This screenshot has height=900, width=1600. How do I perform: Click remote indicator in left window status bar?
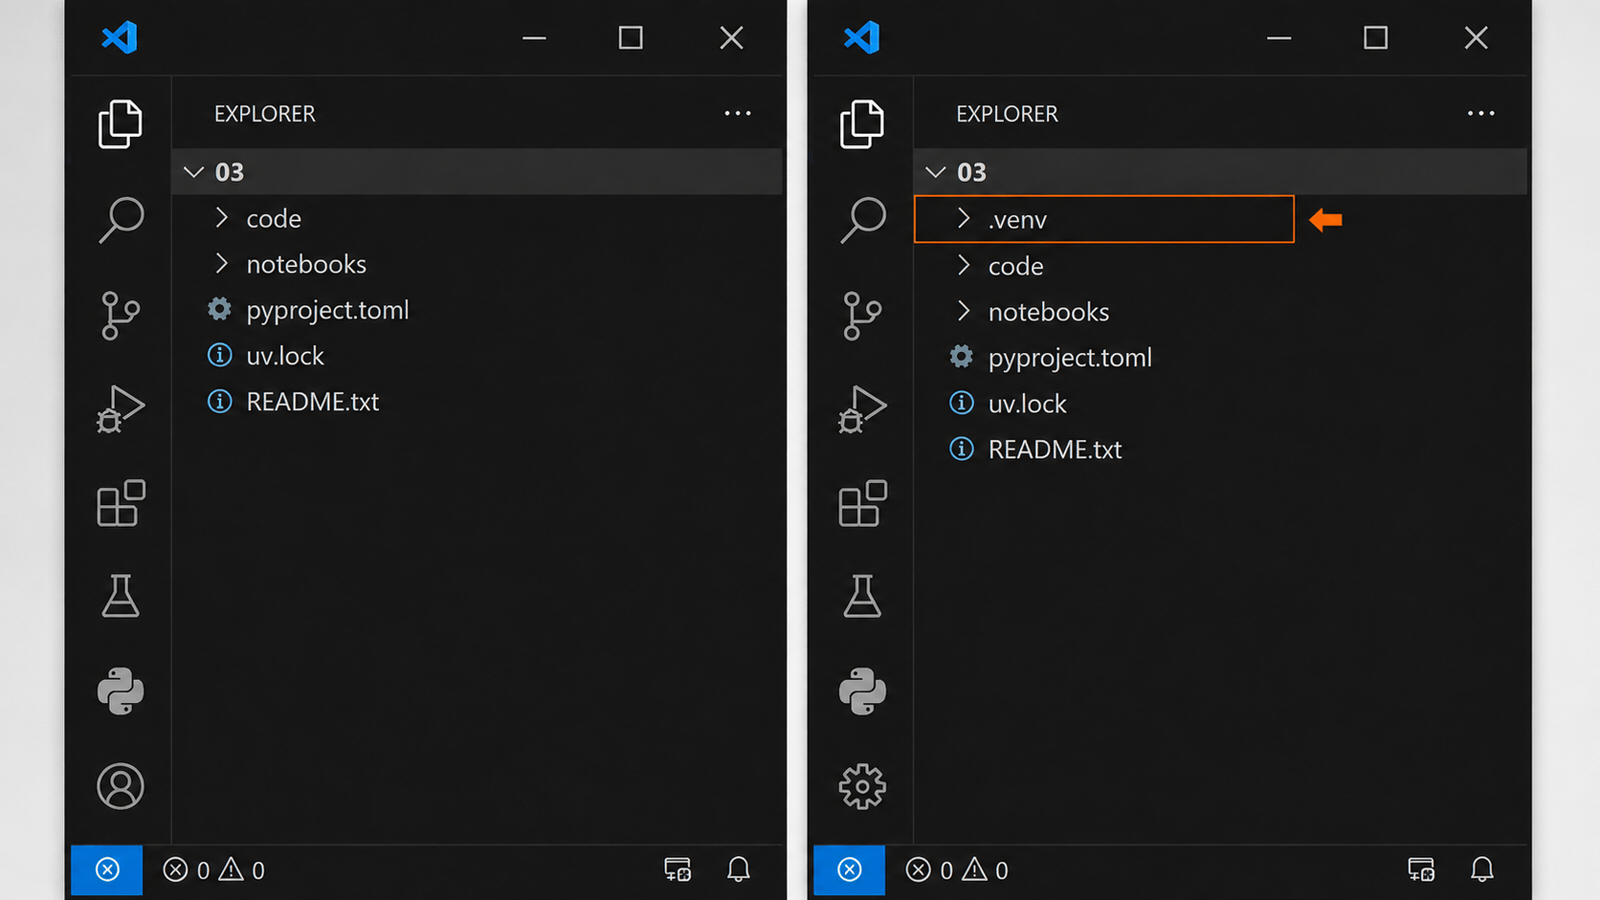[x=107, y=870]
